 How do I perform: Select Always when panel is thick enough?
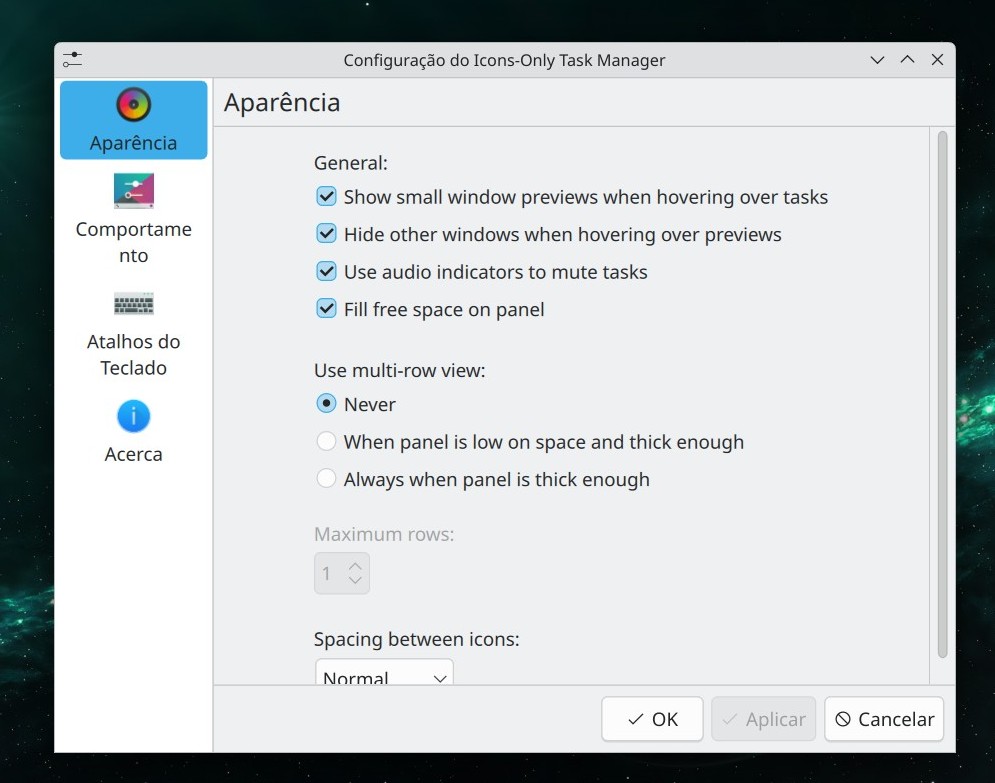click(326, 479)
